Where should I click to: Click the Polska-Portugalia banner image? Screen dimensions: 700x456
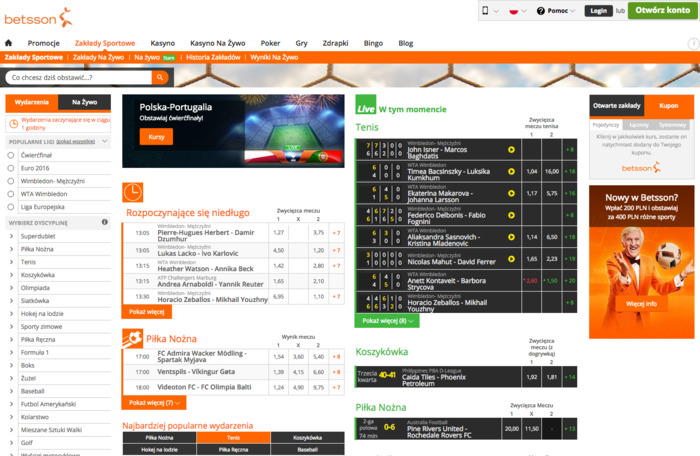233,131
